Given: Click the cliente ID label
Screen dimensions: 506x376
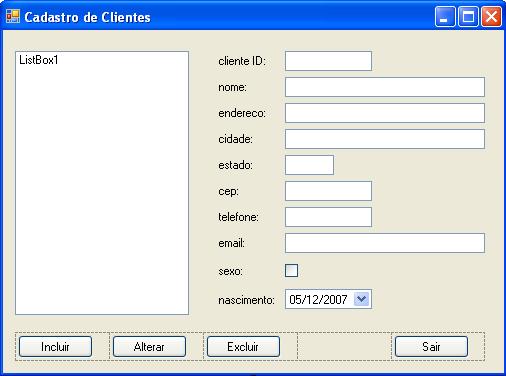Looking at the screenshot, I should click(x=242, y=61).
